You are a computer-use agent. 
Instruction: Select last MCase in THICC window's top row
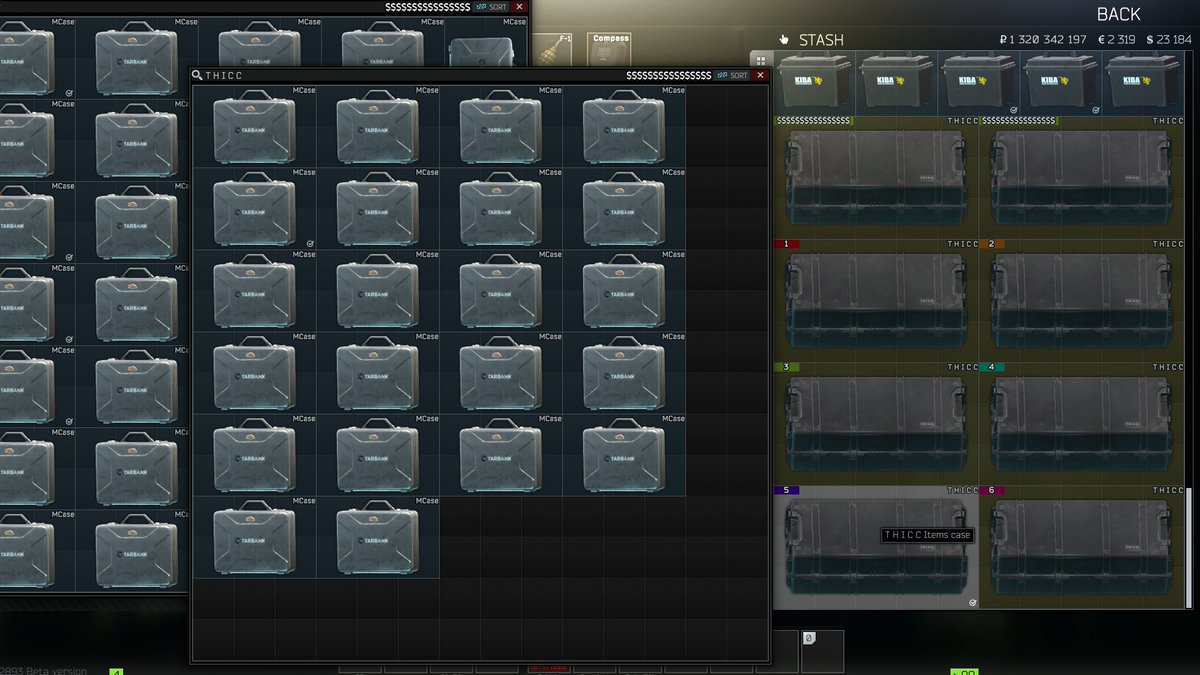coord(624,126)
